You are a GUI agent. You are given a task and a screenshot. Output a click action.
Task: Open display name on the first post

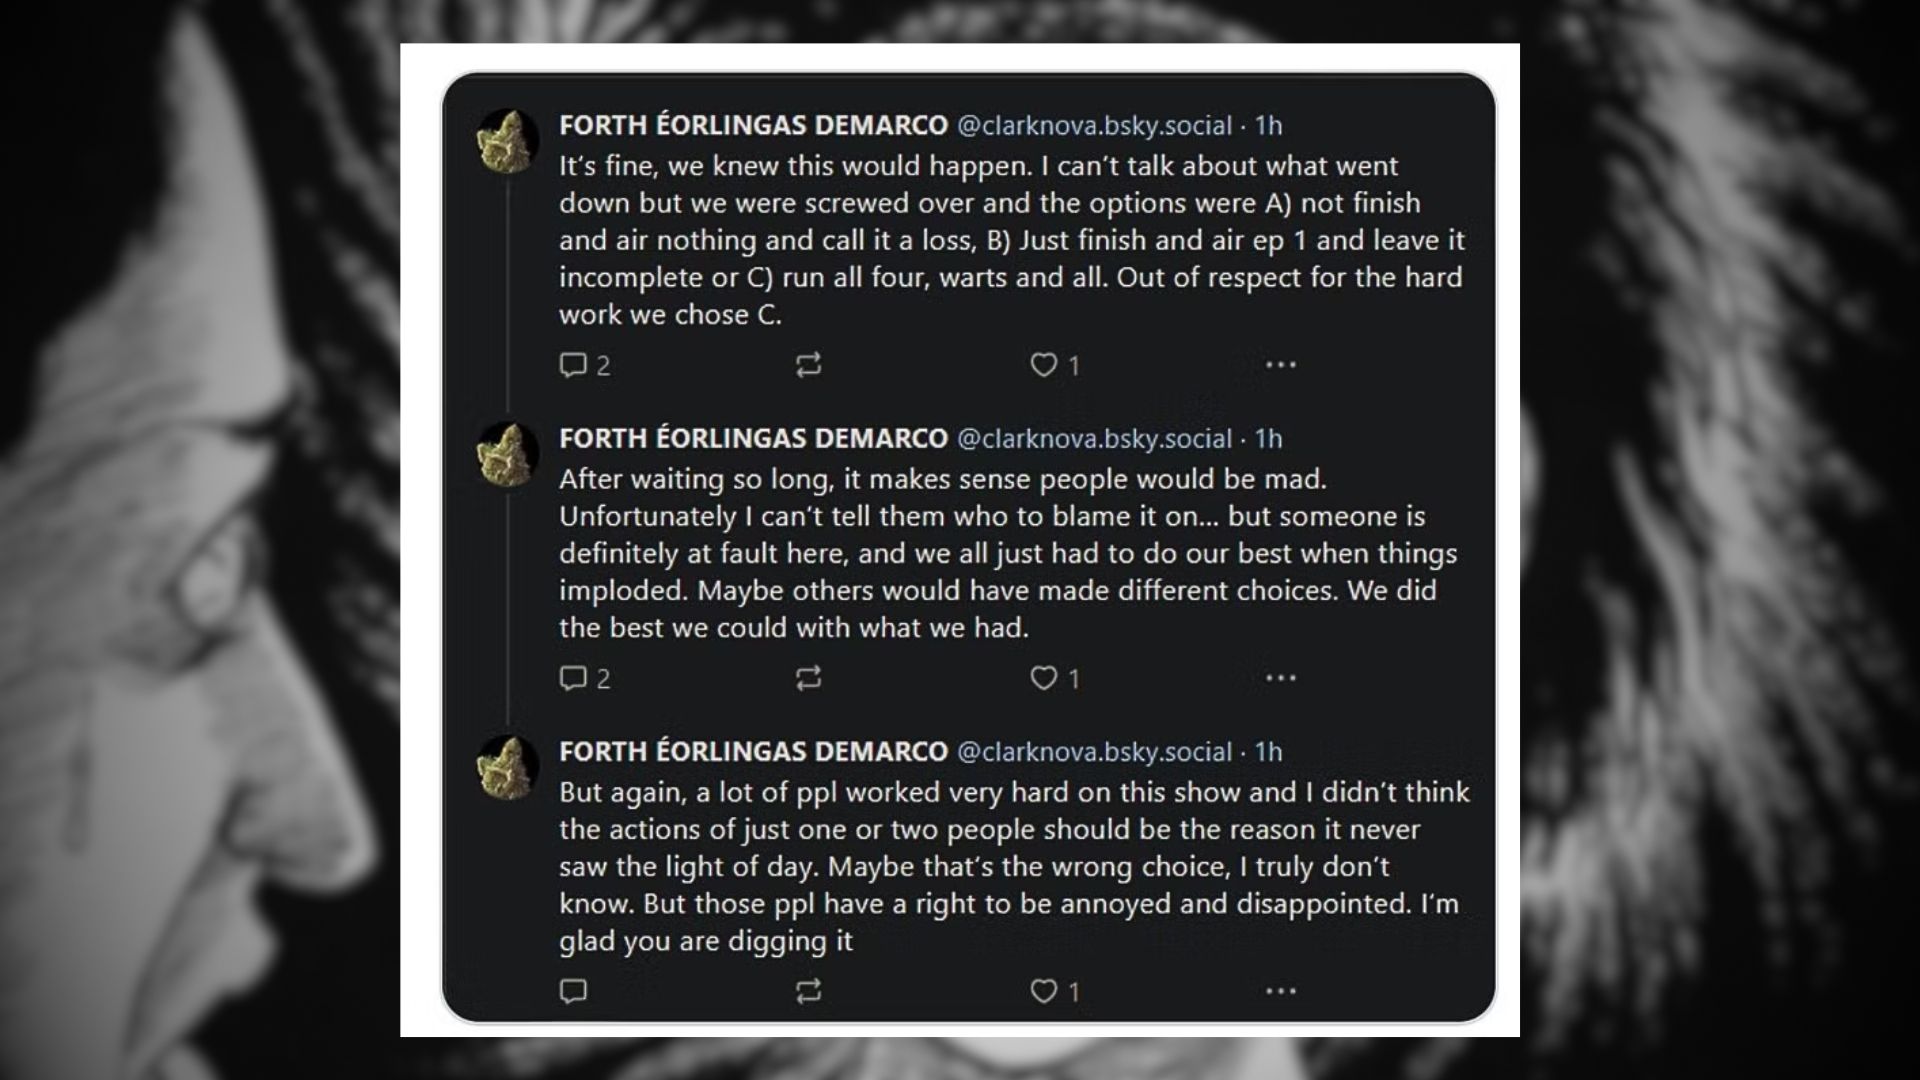pyautogui.click(x=753, y=125)
